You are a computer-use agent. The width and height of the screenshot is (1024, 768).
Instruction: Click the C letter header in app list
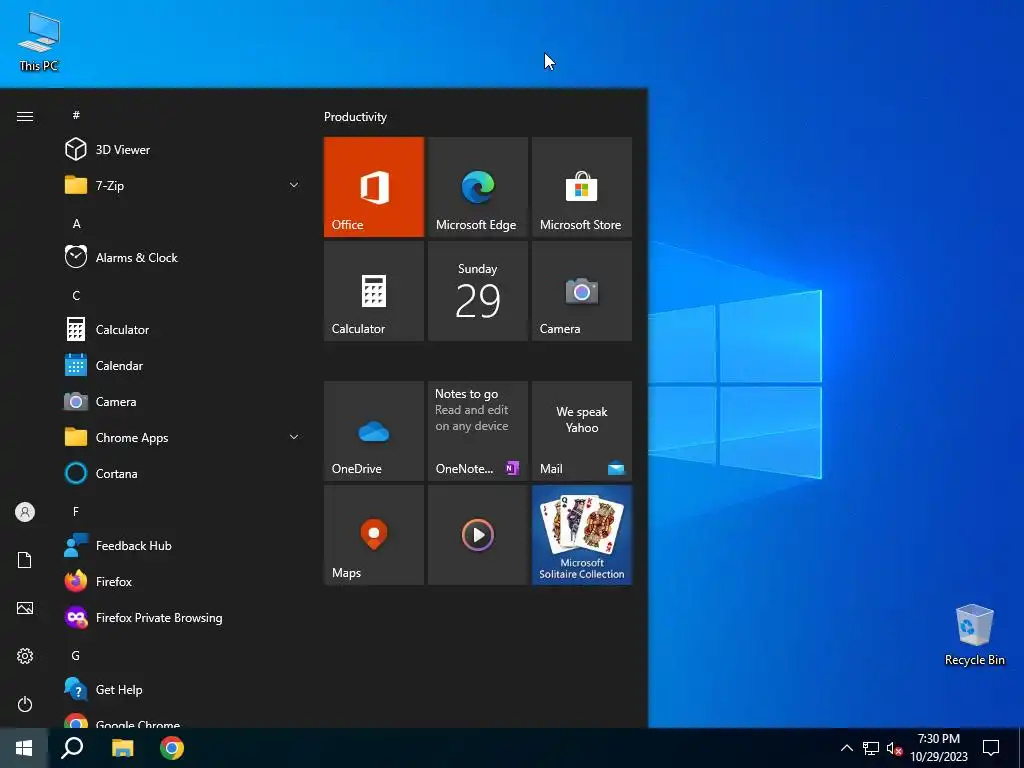(x=76, y=295)
